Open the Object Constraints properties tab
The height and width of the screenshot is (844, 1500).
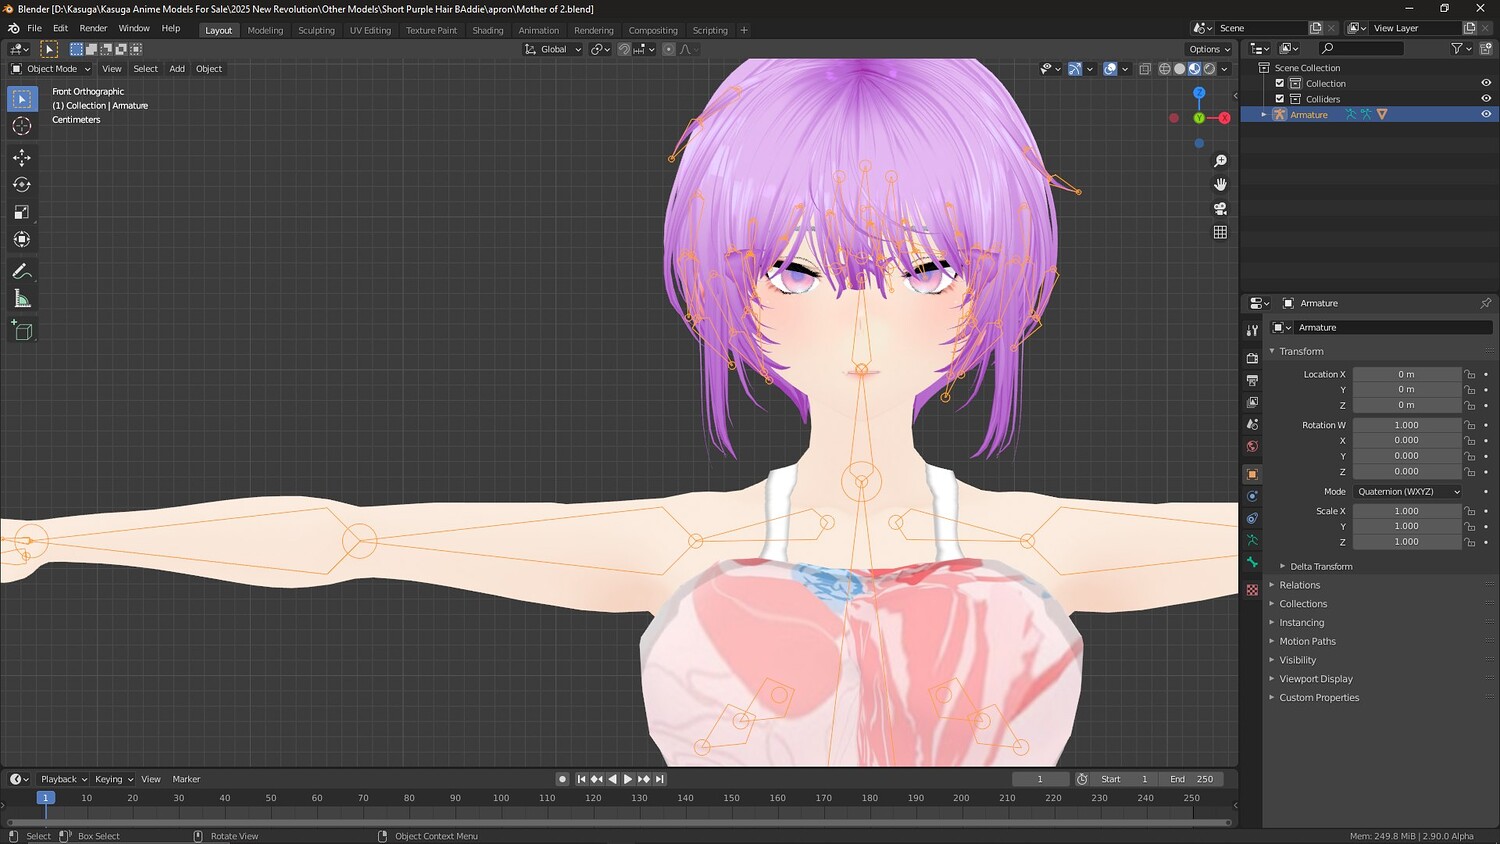tap(1252, 518)
